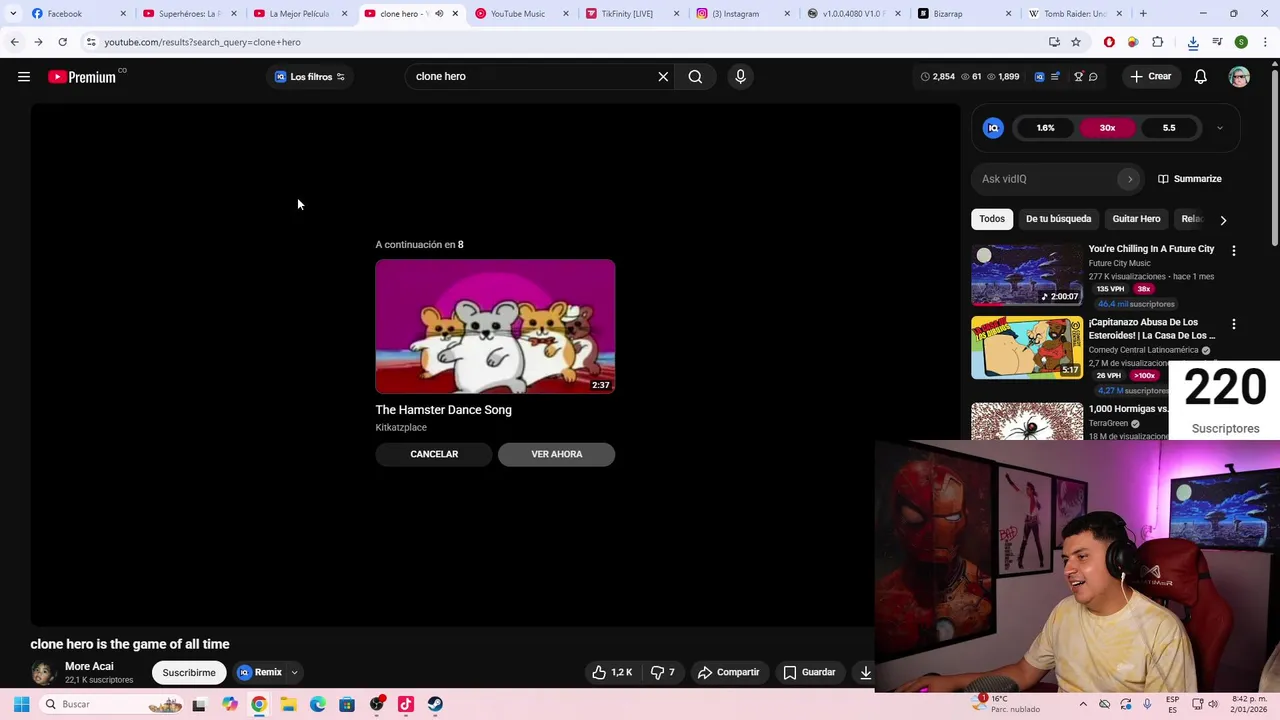
Task: Click the Ask vidIQ input field
Action: coord(1046,179)
